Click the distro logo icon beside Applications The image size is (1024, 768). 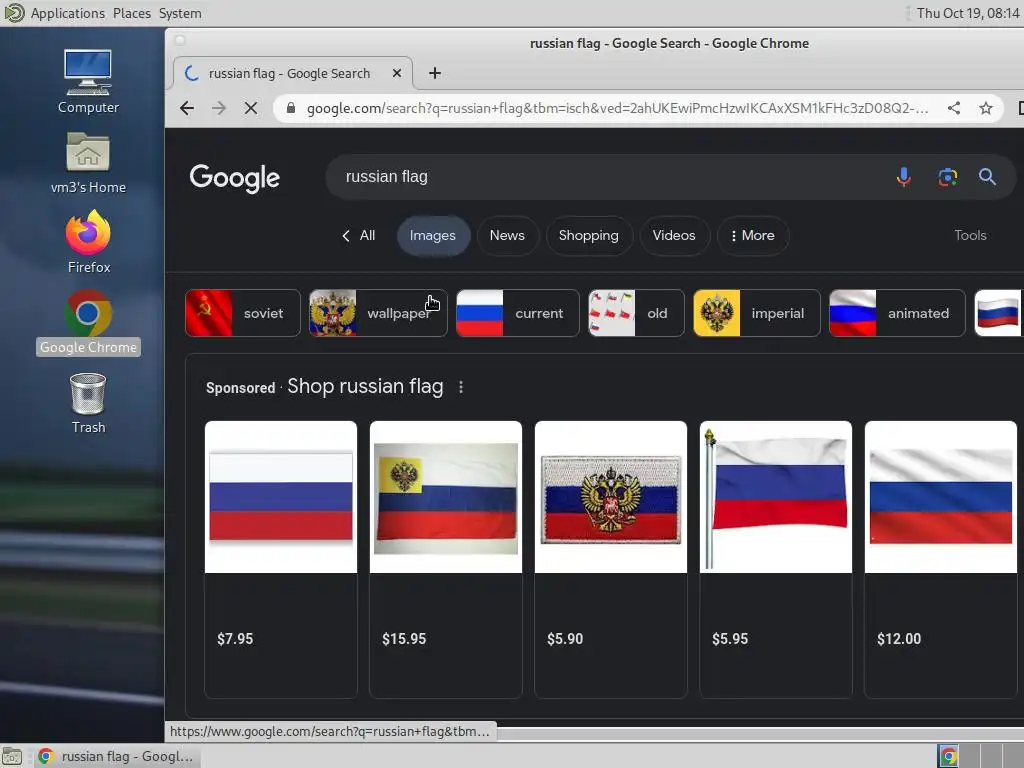[14, 13]
